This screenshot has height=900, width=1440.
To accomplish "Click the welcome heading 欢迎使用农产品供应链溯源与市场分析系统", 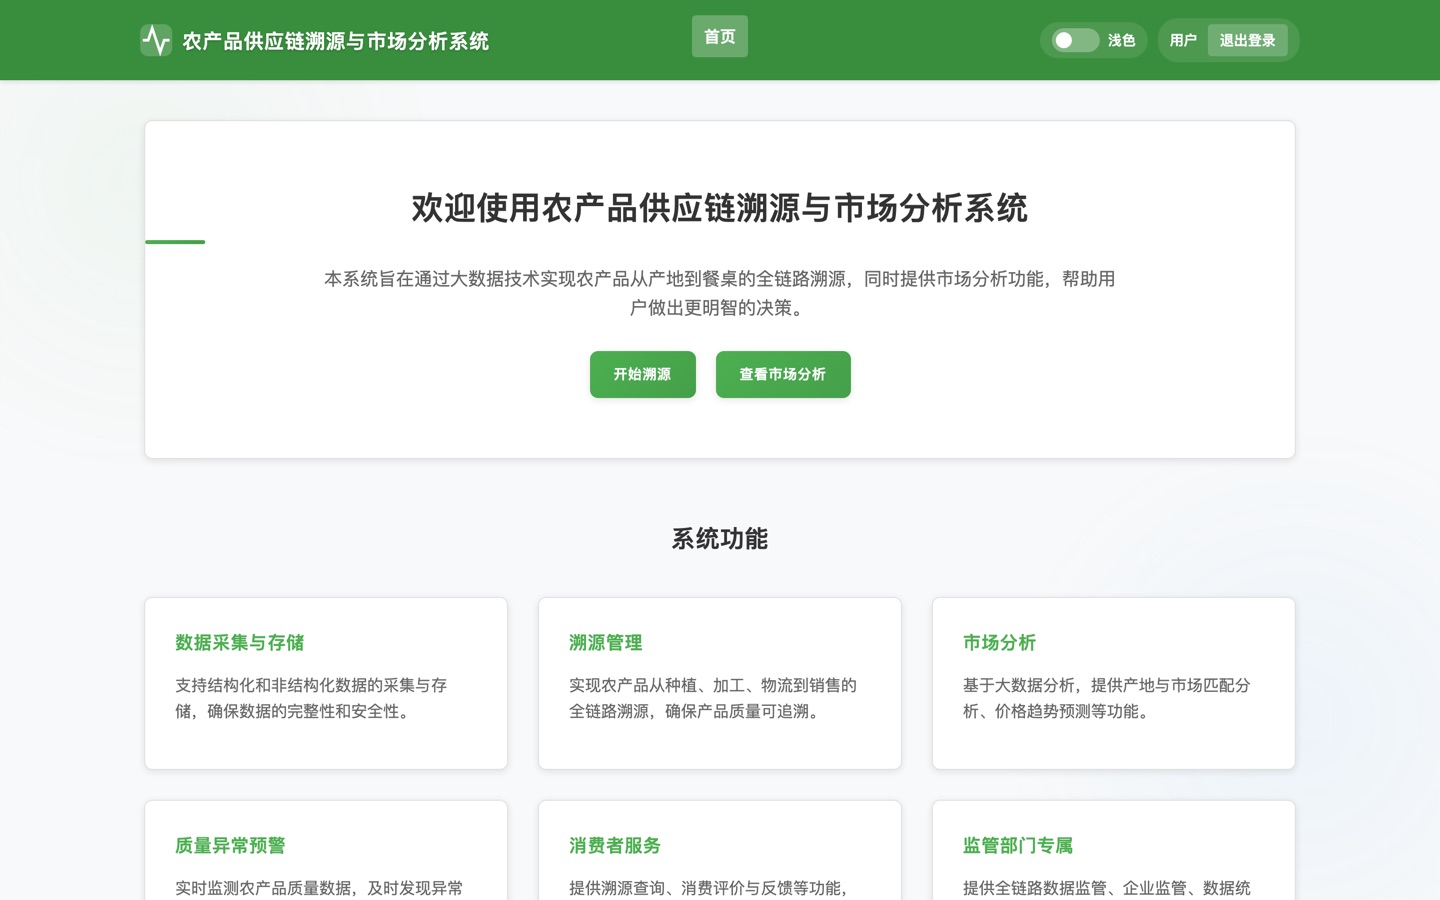I will [720, 208].
